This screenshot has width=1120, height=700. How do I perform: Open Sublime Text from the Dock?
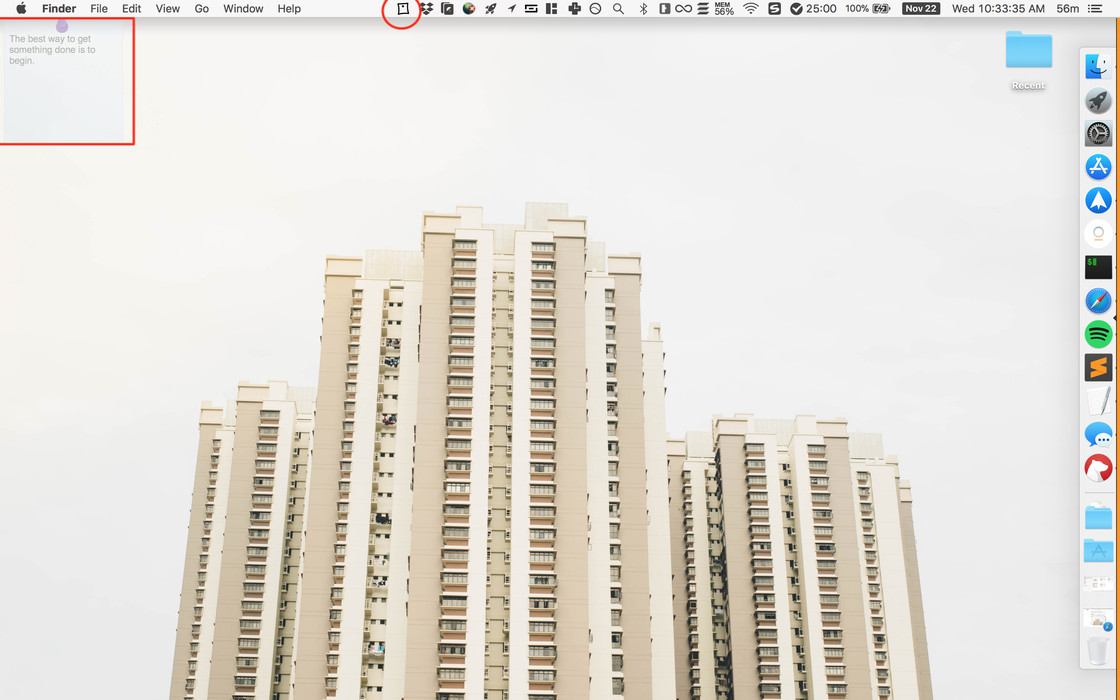tap(1098, 367)
